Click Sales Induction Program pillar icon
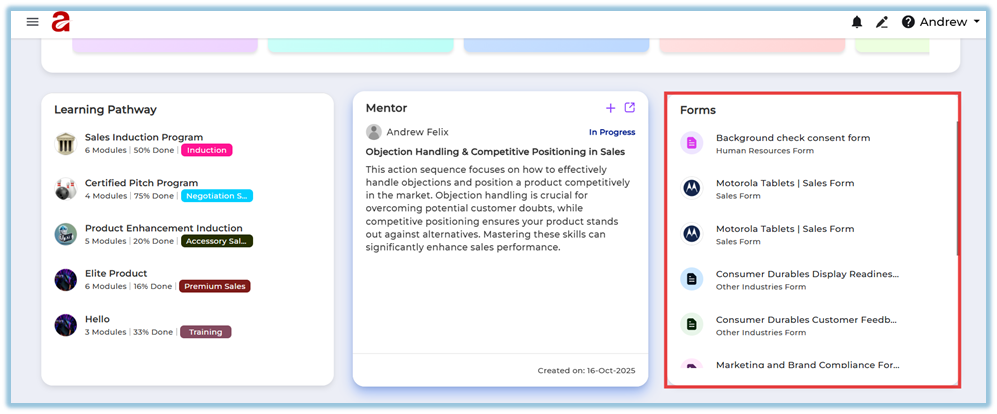 66,143
